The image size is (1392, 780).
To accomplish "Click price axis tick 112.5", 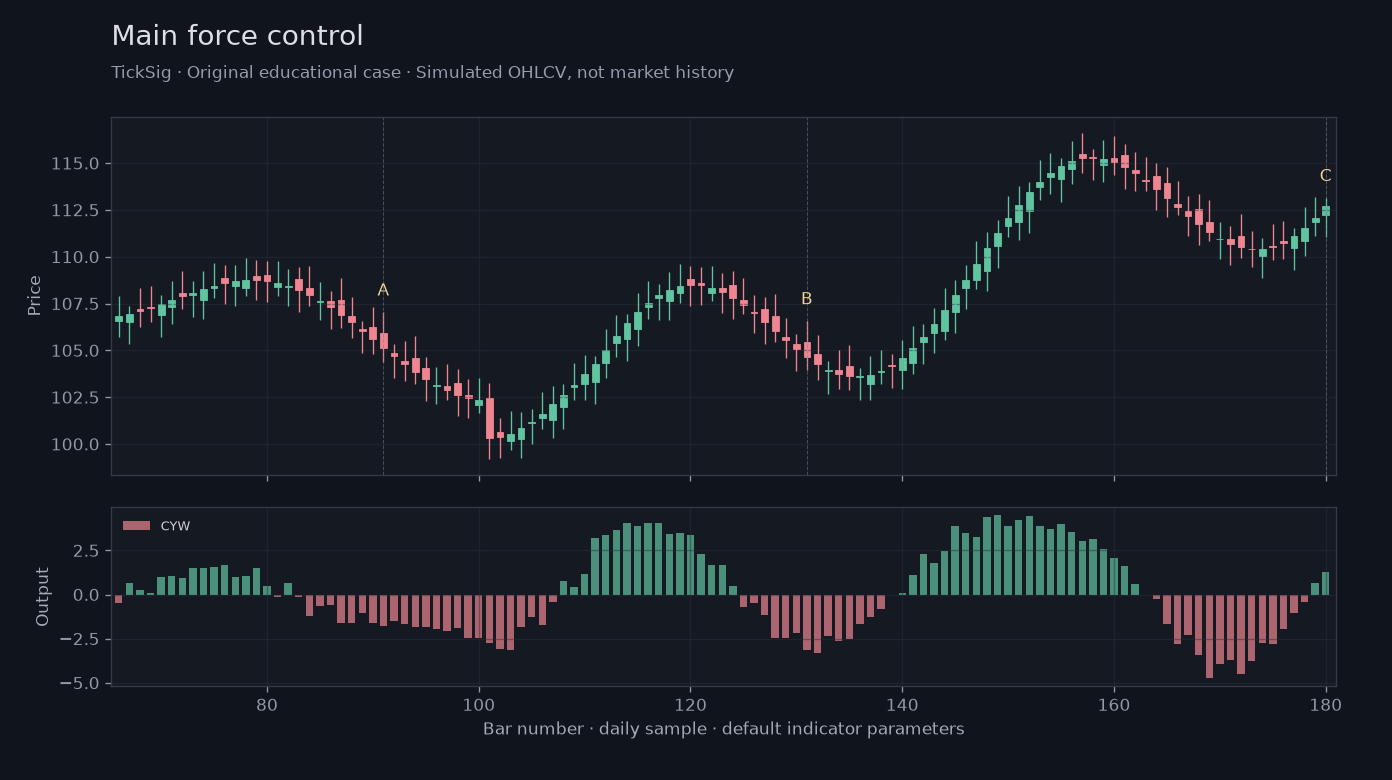I will coord(75,211).
